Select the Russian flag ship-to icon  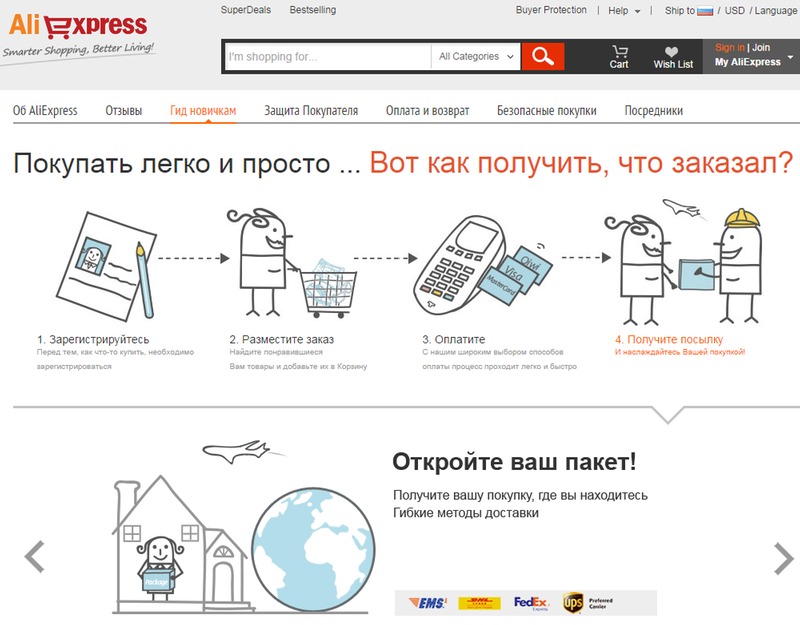tap(705, 11)
